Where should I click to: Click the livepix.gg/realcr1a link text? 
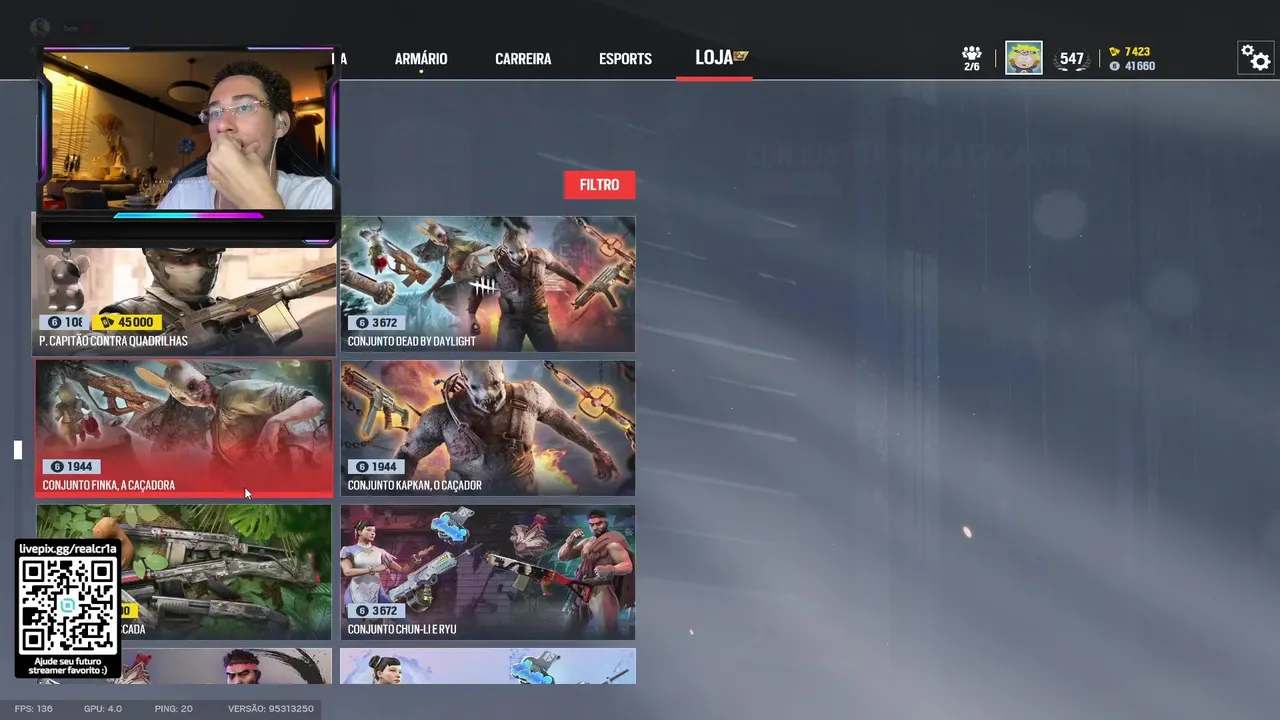click(68, 549)
